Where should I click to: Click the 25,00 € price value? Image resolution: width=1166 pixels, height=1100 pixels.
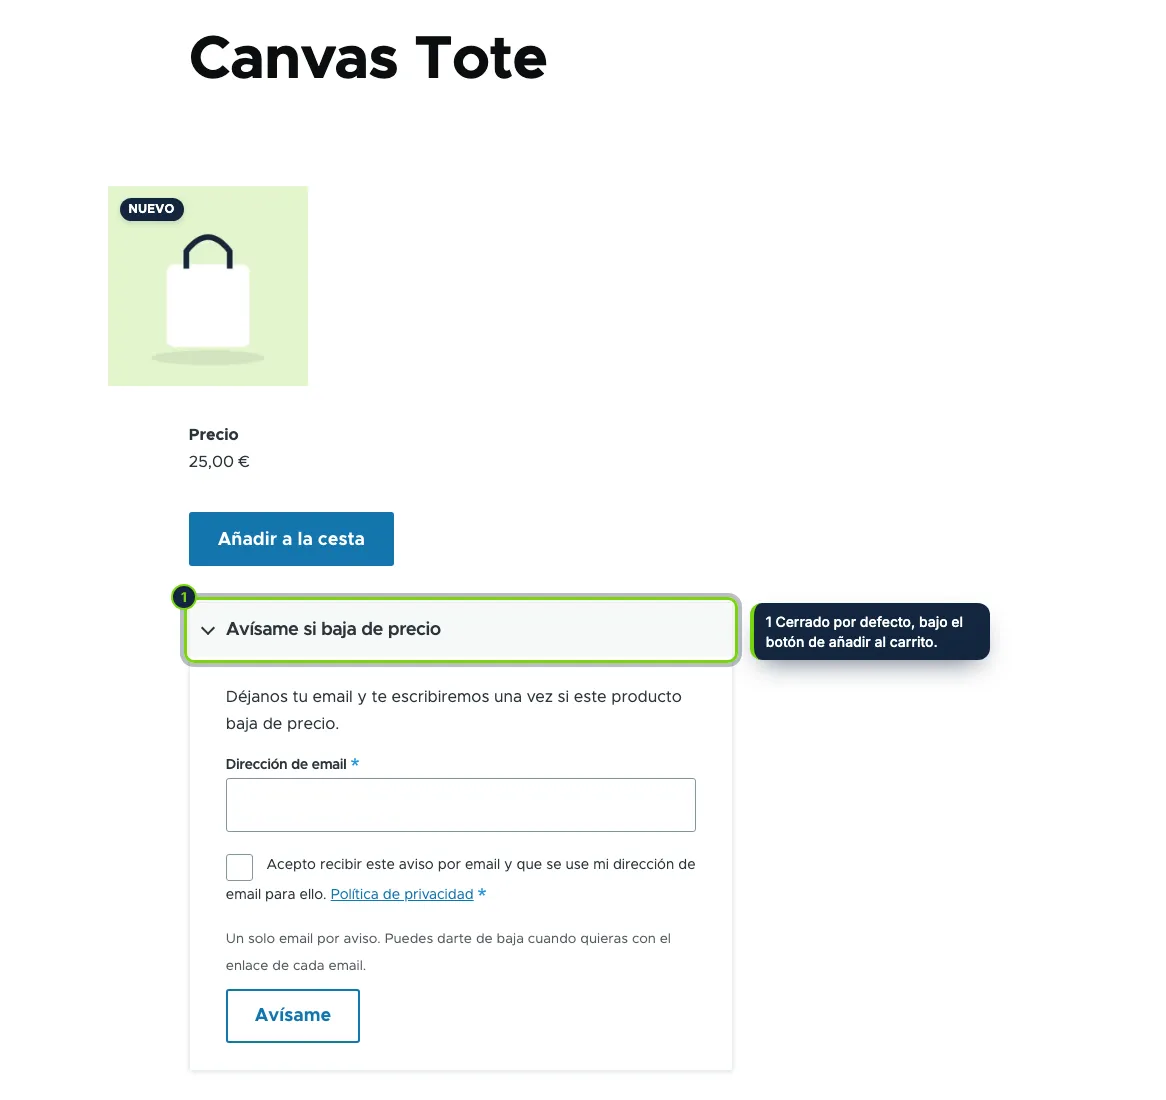point(219,462)
